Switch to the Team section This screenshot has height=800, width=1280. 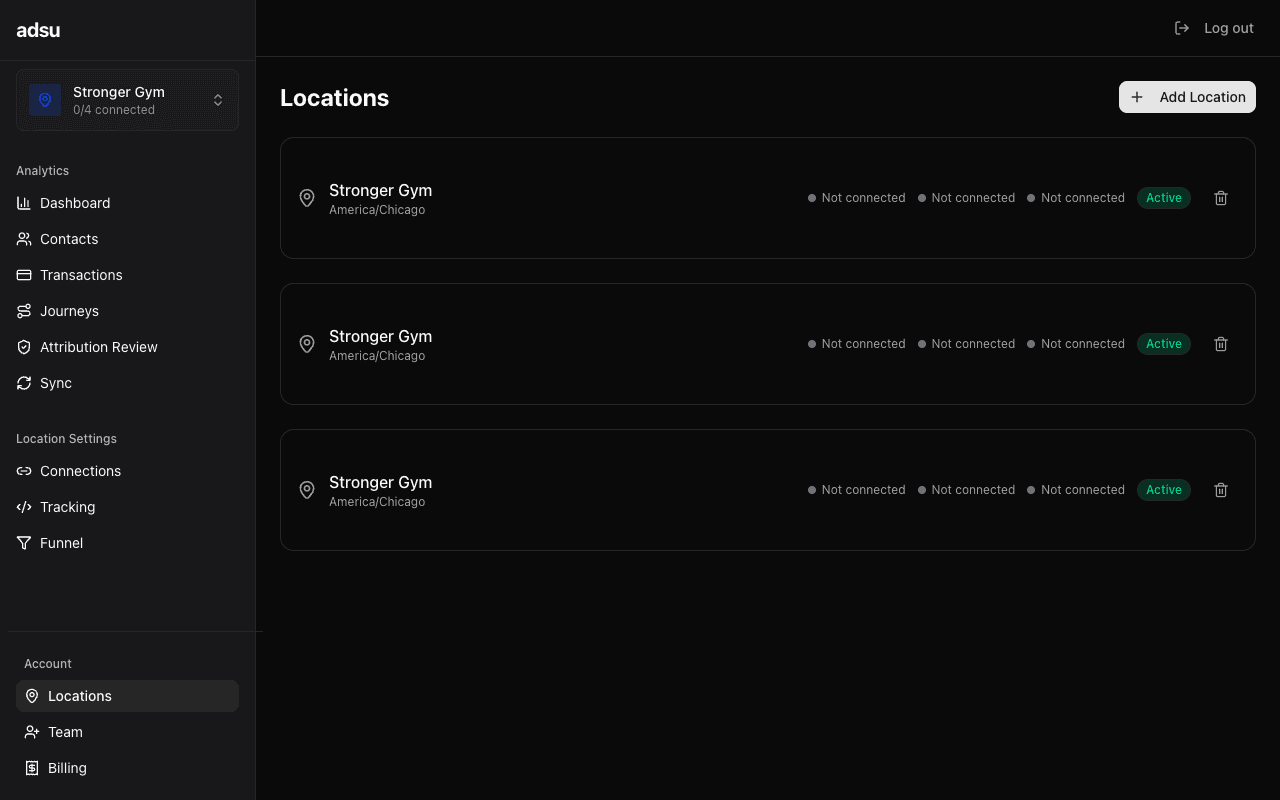coord(64,732)
